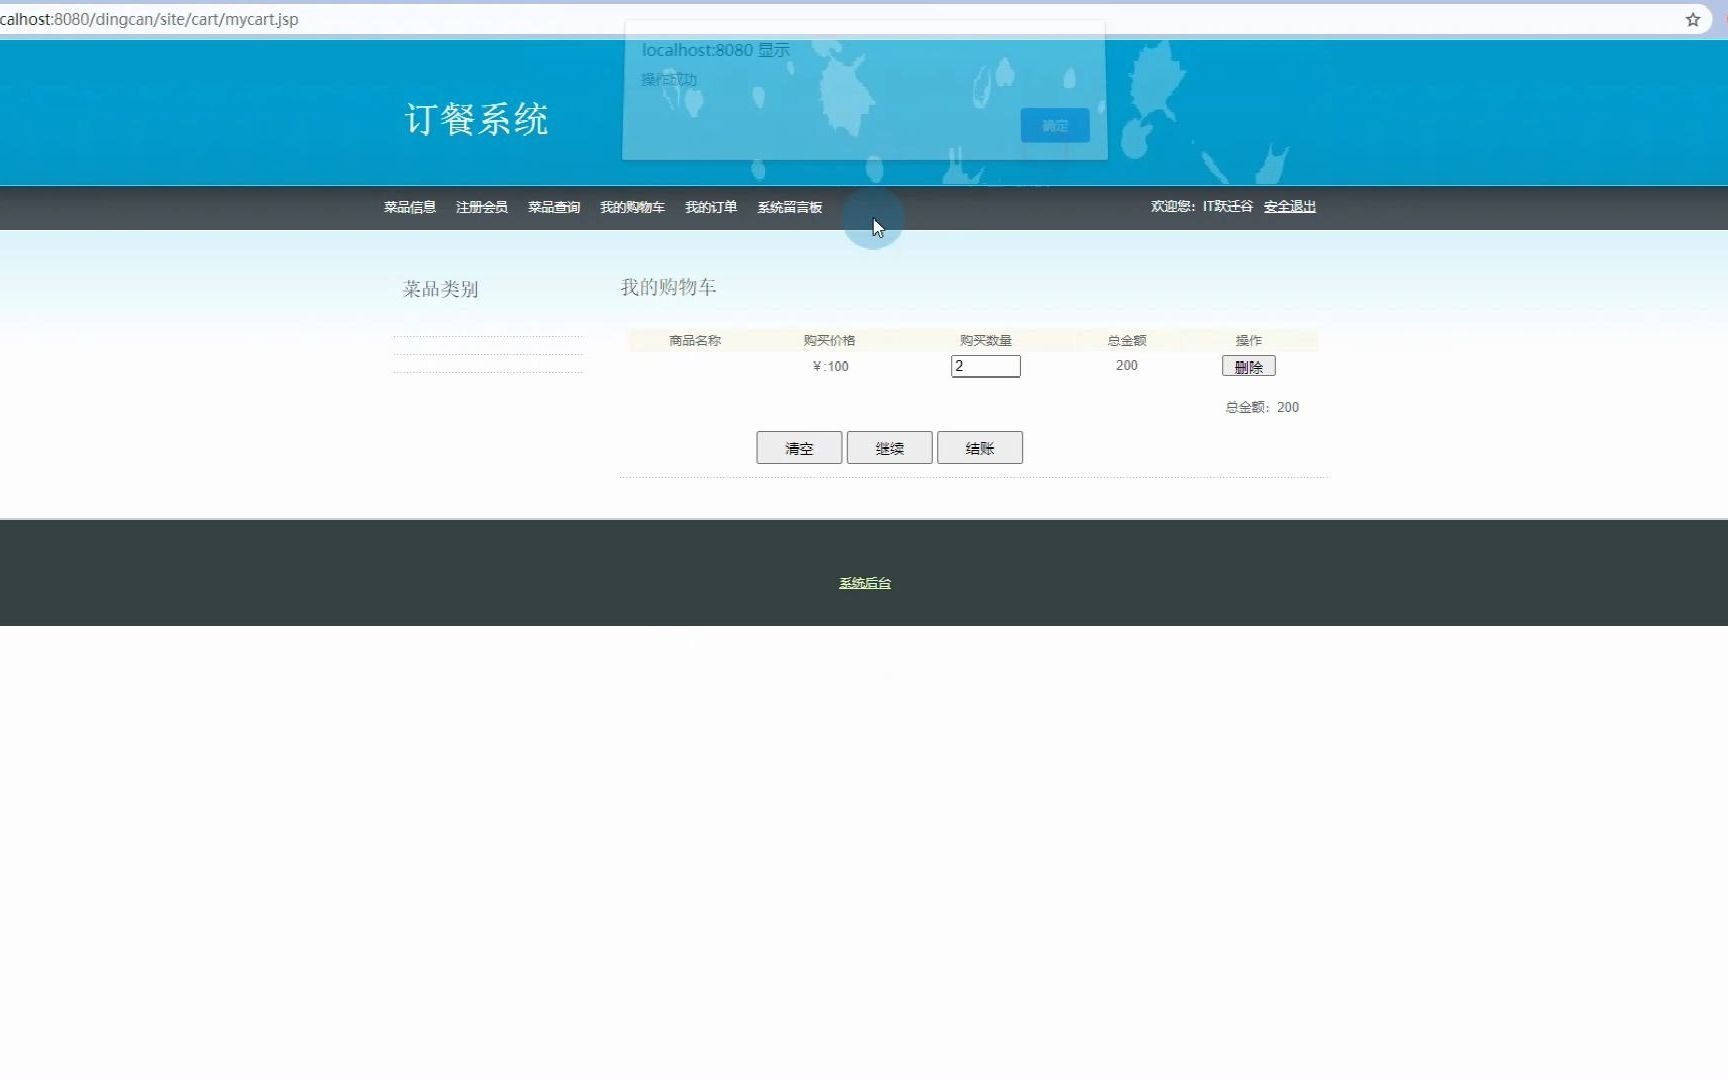Image resolution: width=1728 pixels, height=1080 pixels.
Task: Open the 系统后台 admin backend link
Action: (x=864, y=582)
